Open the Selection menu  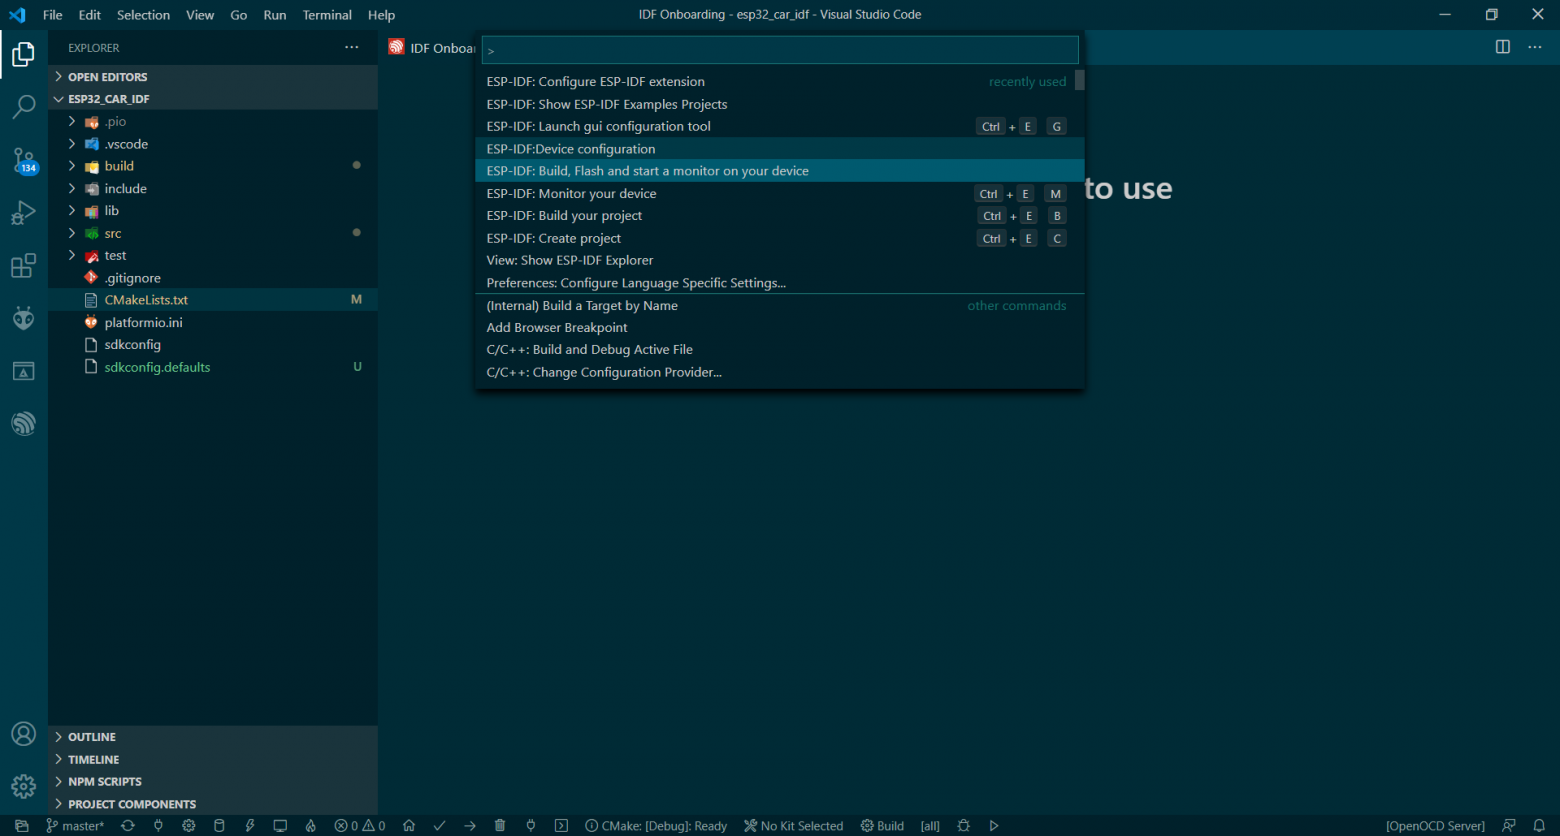coord(143,15)
